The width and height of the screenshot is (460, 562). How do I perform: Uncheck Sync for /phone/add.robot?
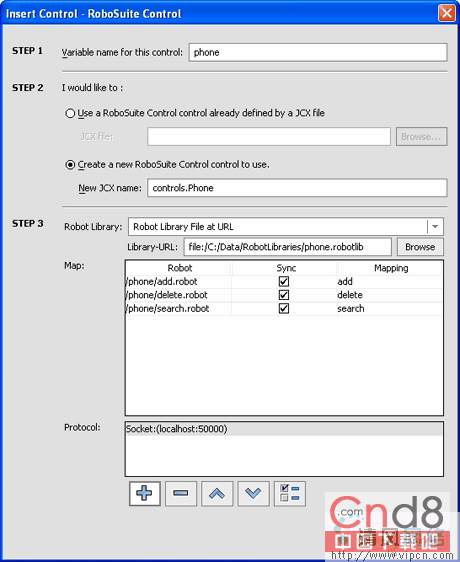click(284, 281)
